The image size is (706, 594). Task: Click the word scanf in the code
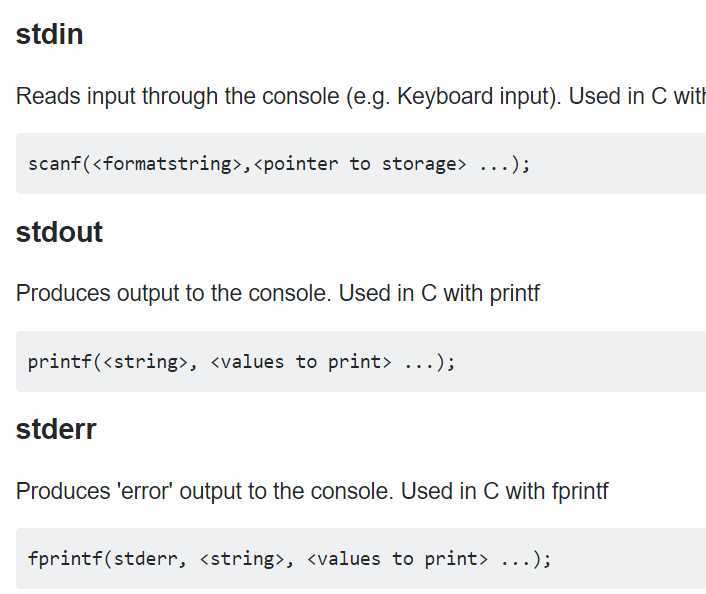[x=54, y=164]
